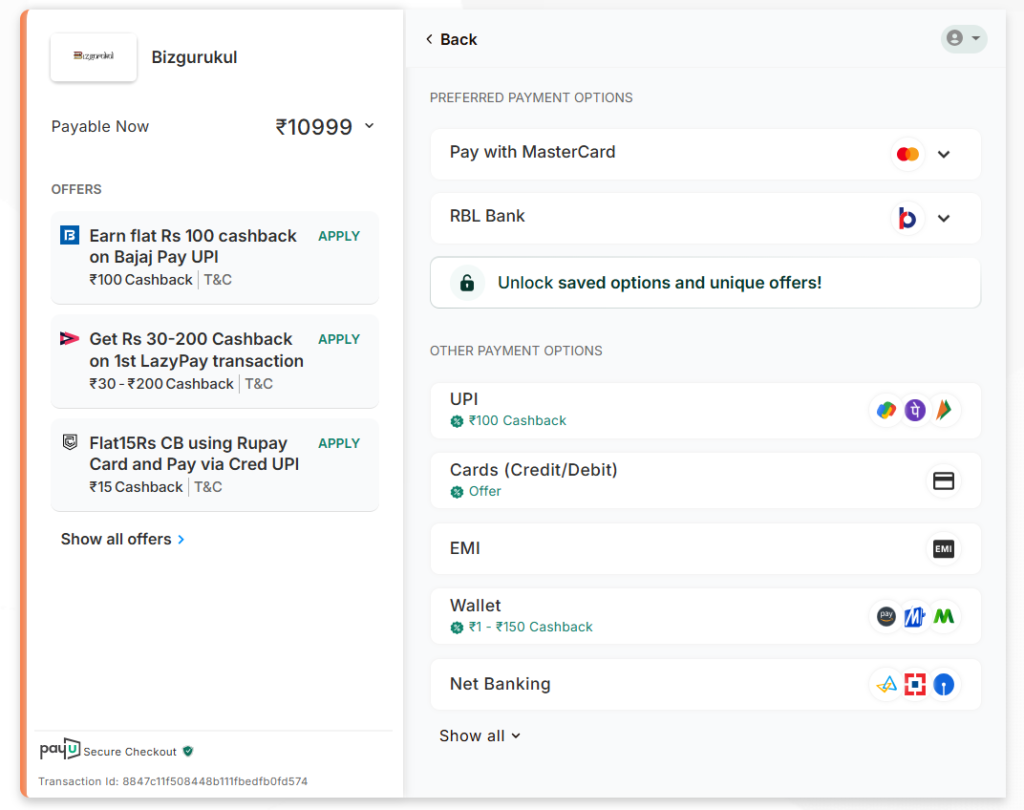
Task: Click the BHIM icon in UPI row
Action: tap(944, 410)
